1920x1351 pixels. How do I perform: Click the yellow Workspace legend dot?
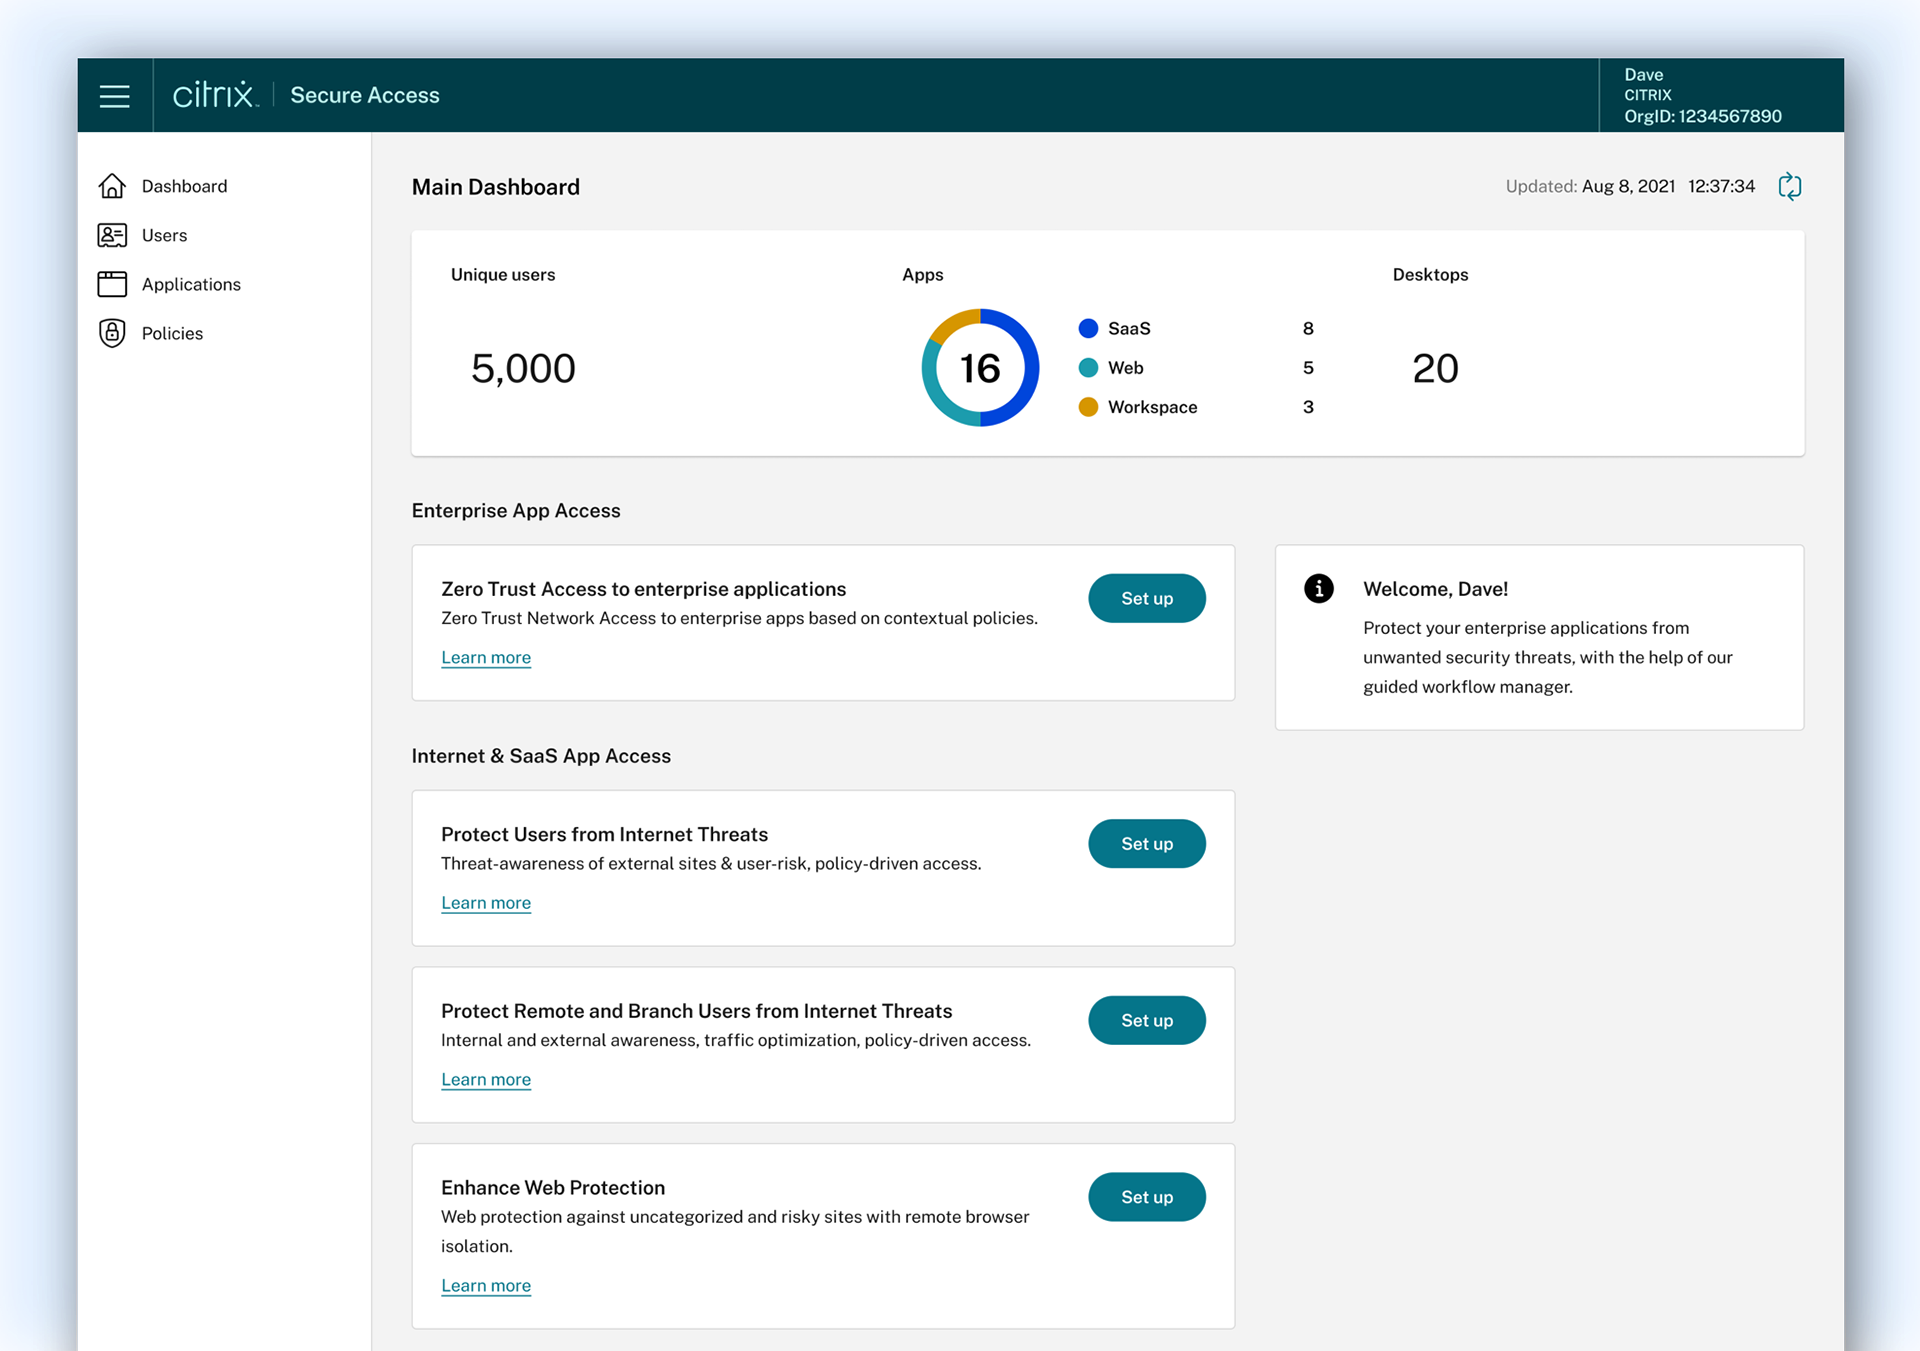1088,407
